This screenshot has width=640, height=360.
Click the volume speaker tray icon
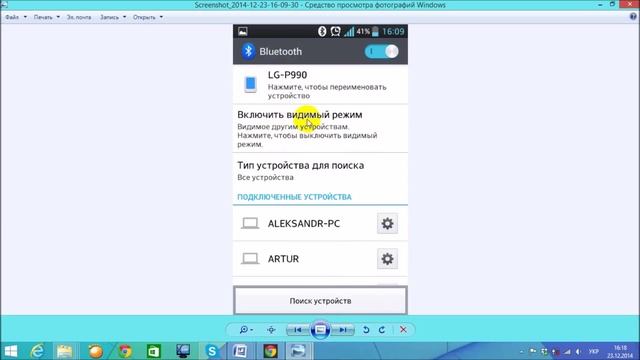click(x=578, y=351)
